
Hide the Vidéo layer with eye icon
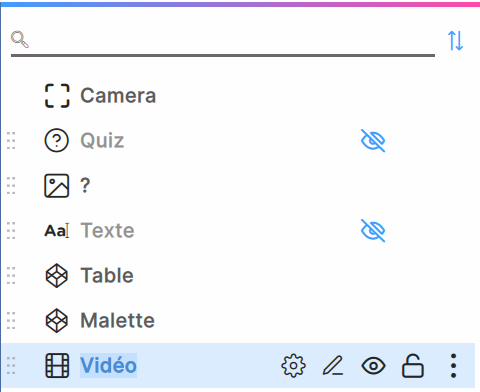(x=373, y=366)
